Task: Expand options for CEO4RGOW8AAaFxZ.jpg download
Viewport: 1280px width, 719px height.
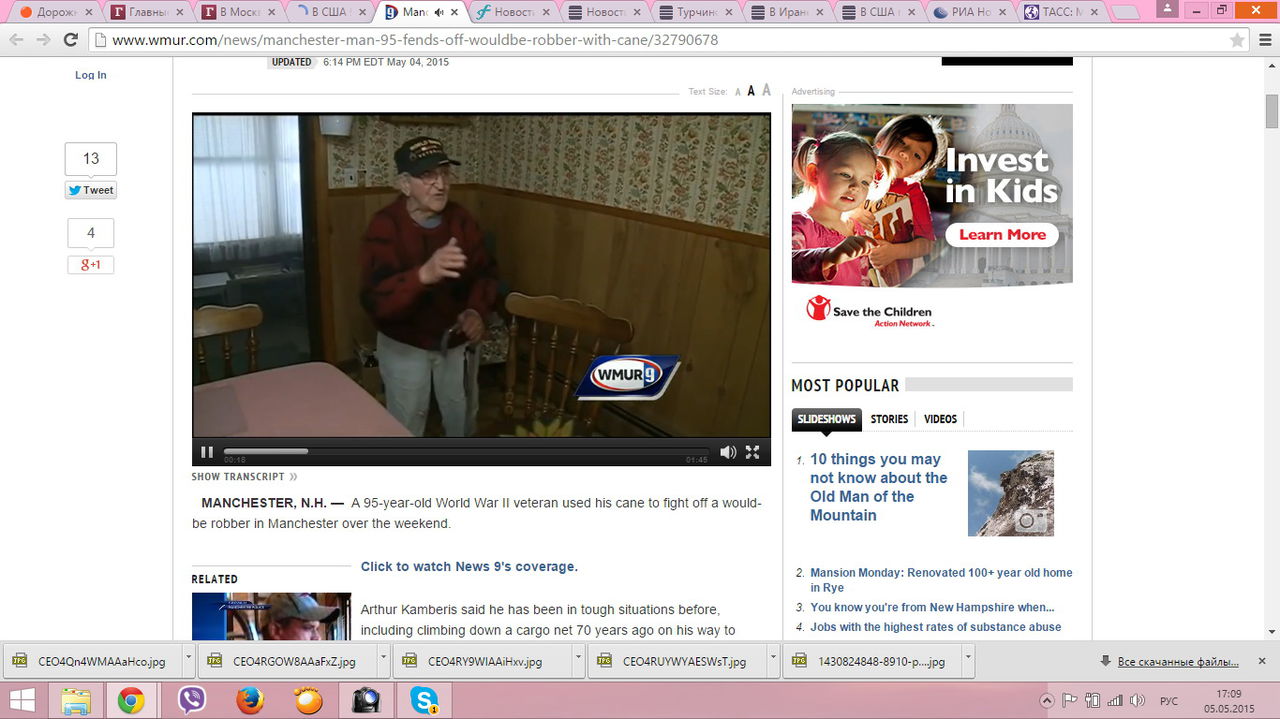Action: click(x=383, y=661)
